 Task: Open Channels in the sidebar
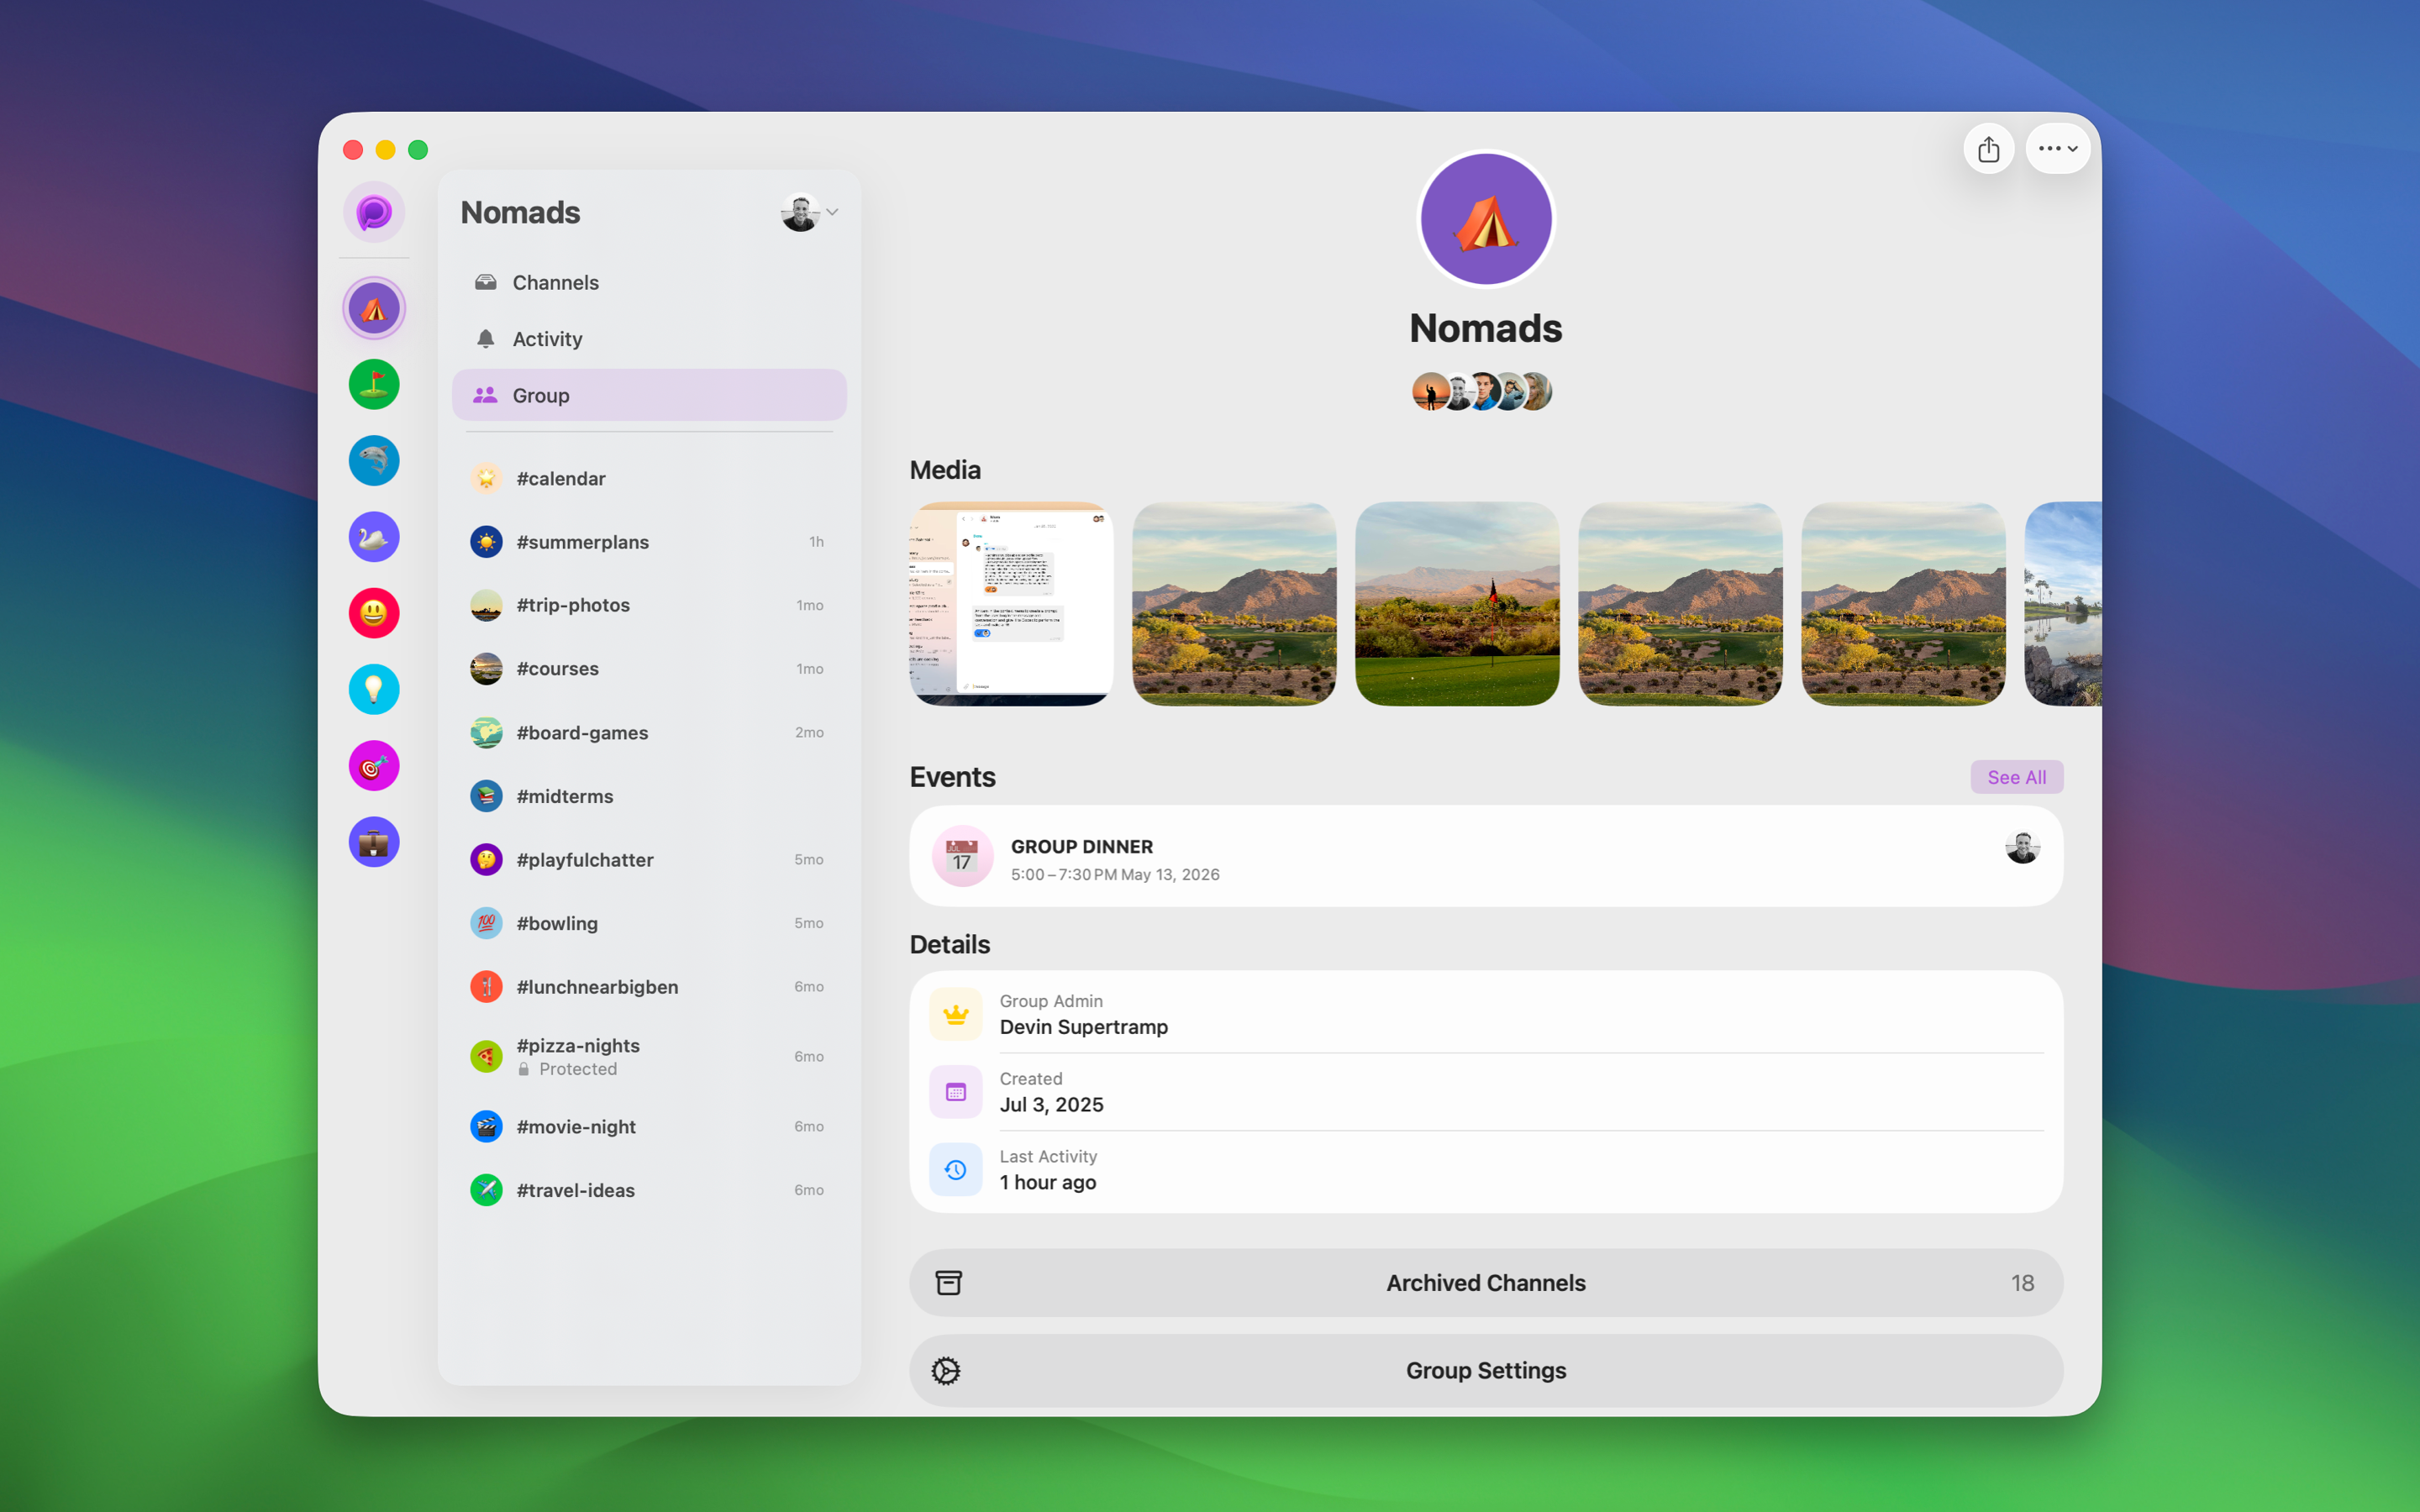(649, 283)
